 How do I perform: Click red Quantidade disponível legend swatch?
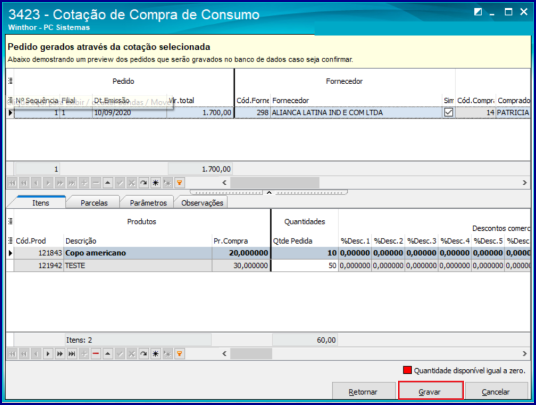tap(407, 370)
